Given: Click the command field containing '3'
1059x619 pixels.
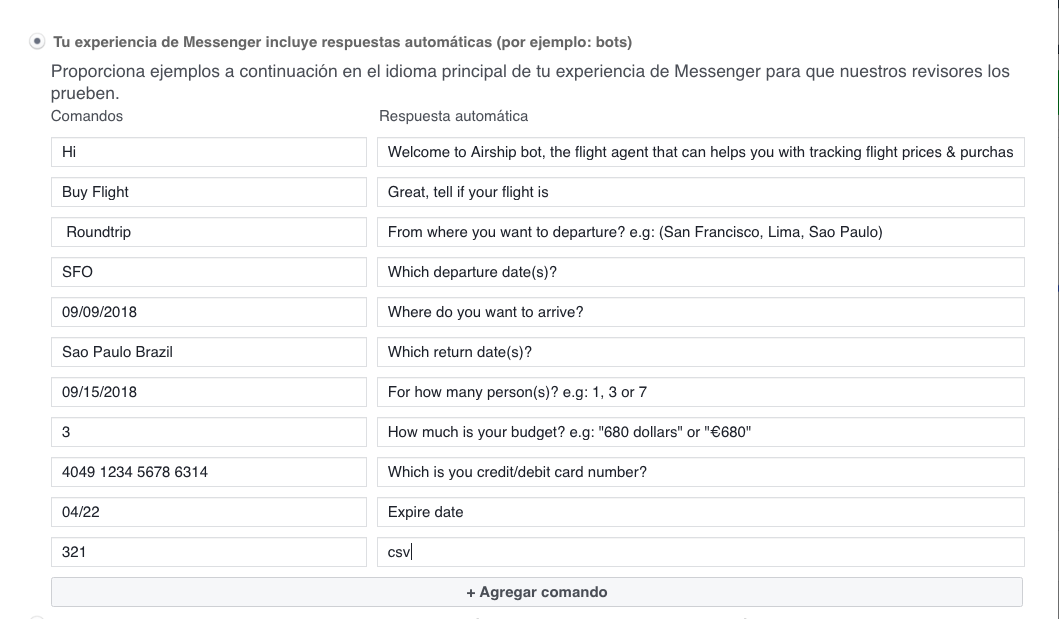Looking at the screenshot, I should [209, 432].
